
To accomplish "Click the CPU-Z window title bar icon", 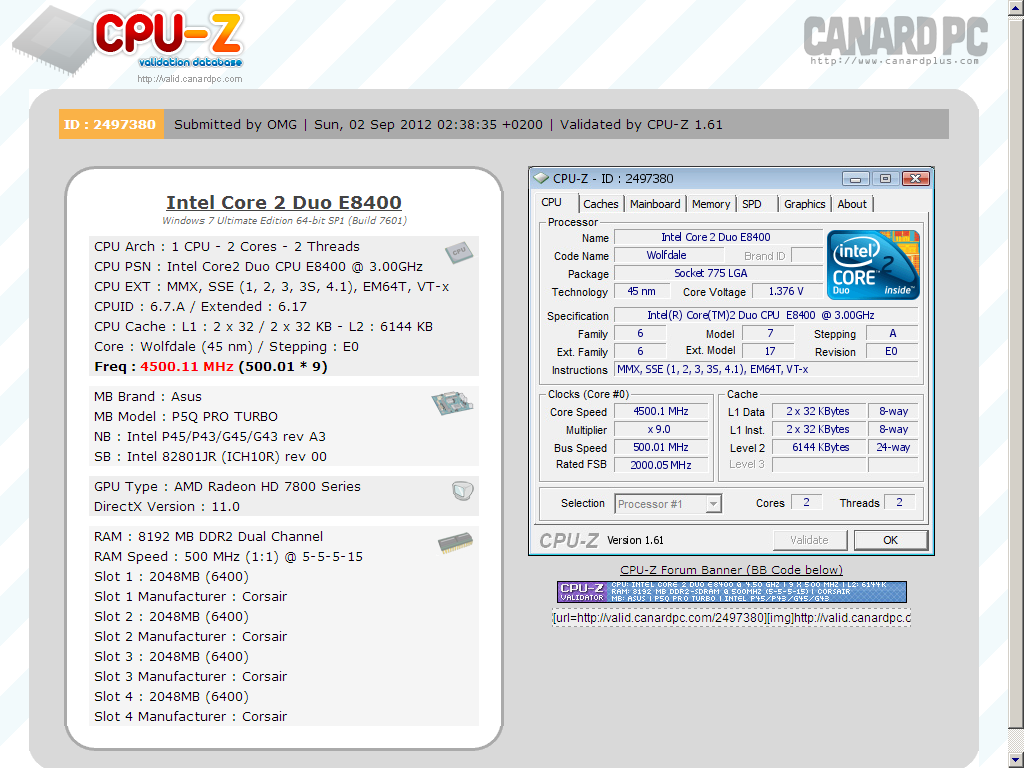I will [541, 178].
